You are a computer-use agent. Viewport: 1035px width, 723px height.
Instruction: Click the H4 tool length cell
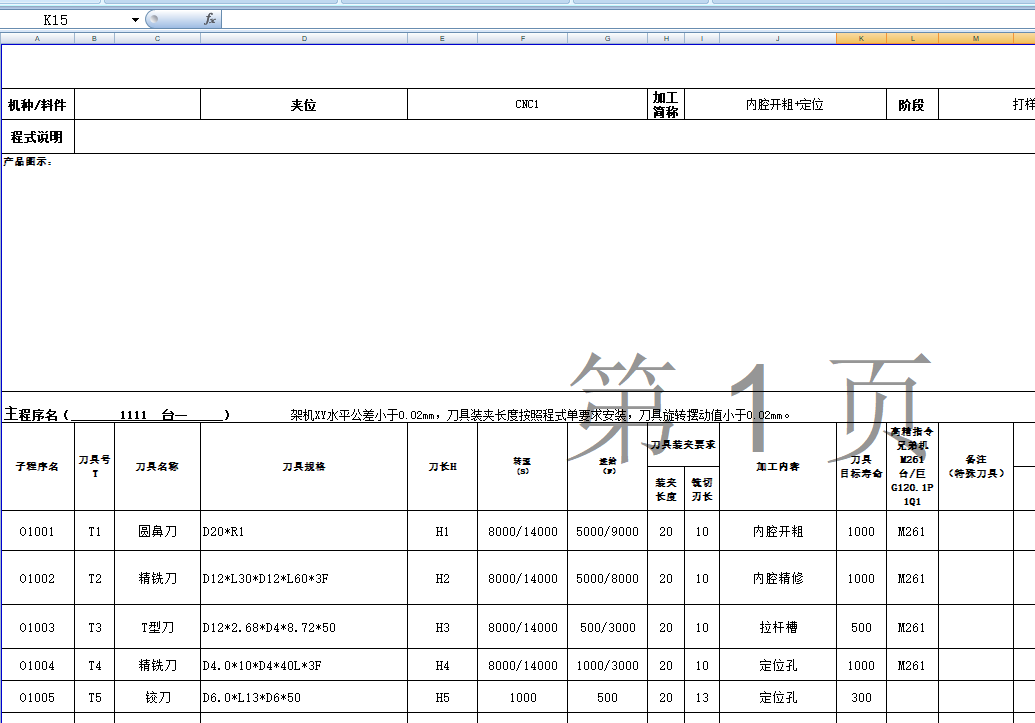coord(442,665)
